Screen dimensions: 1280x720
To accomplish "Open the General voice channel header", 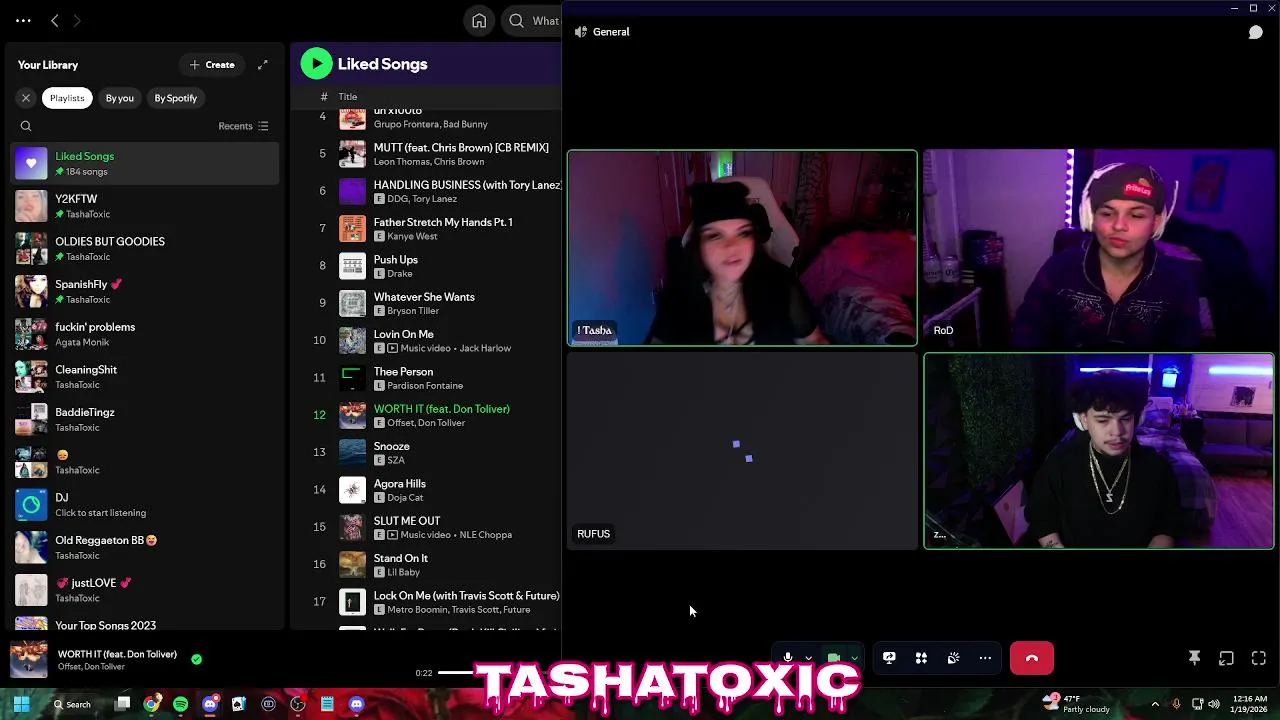I will point(602,32).
